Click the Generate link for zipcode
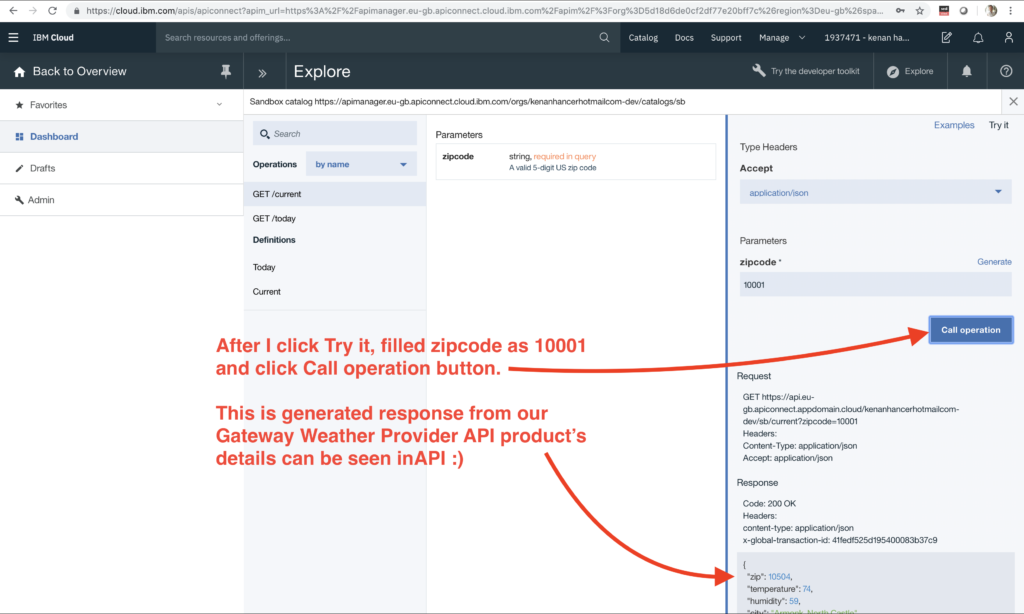The image size is (1024, 614). click(x=994, y=261)
